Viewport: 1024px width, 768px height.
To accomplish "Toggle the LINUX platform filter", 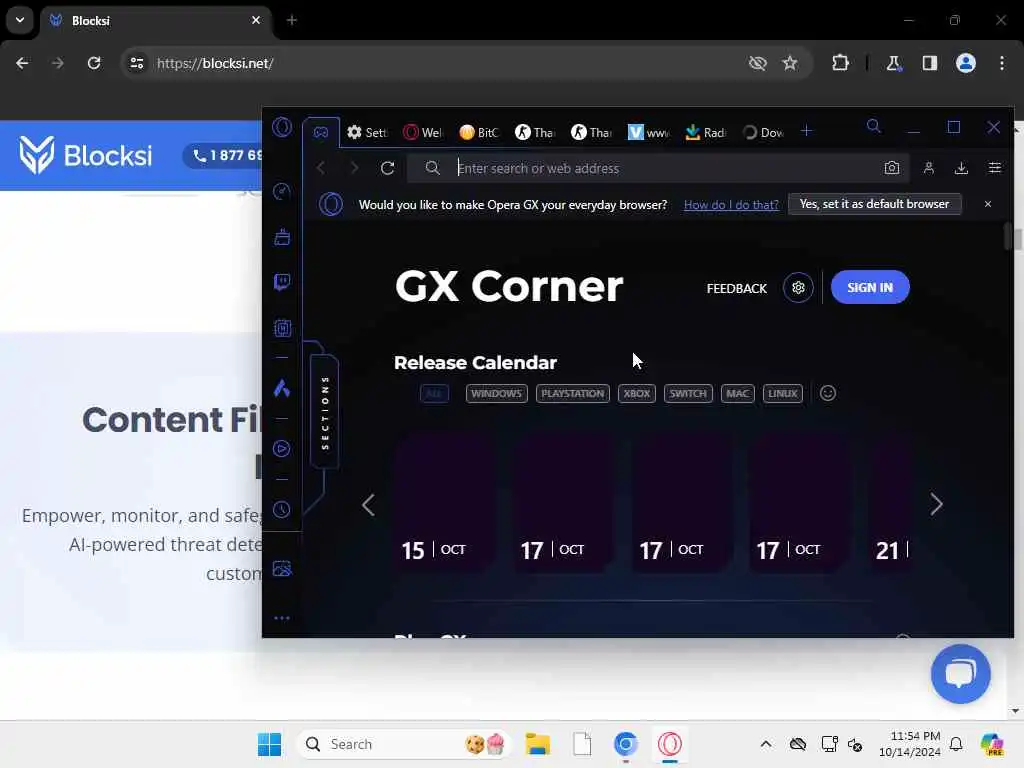I will click(x=782, y=393).
